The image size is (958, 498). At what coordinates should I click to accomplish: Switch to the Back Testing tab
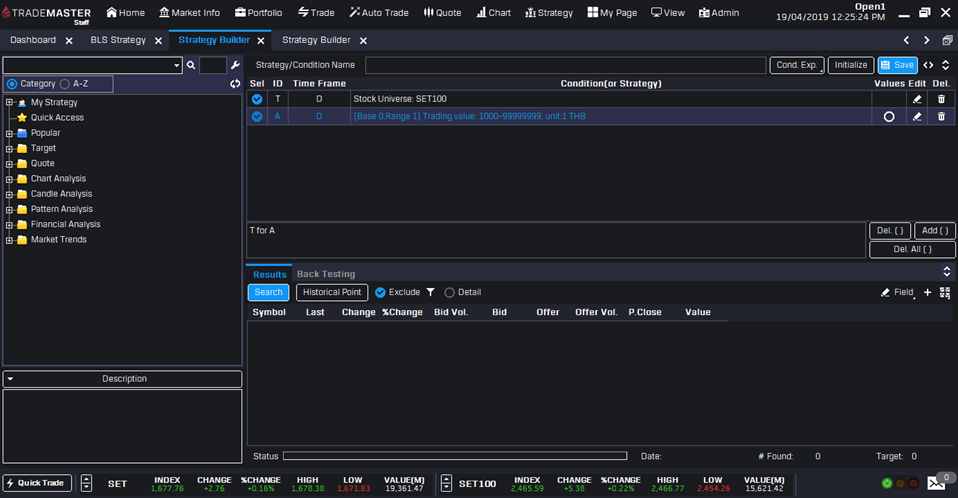coord(326,274)
